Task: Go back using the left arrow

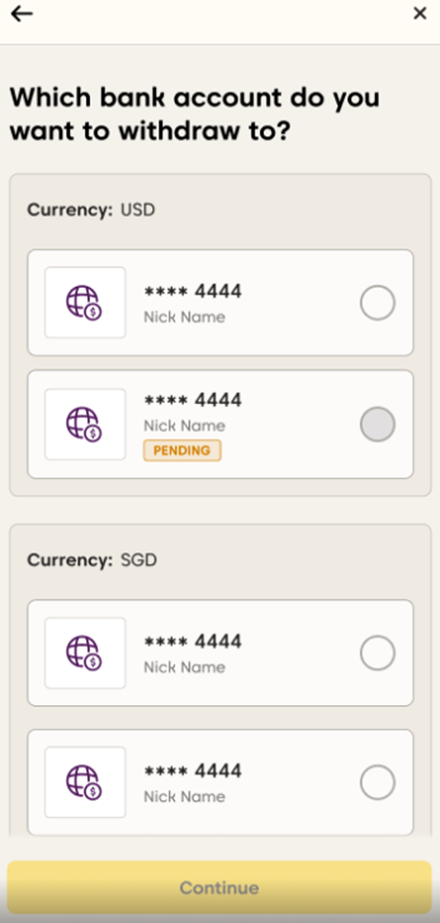Action: click(x=22, y=14)
